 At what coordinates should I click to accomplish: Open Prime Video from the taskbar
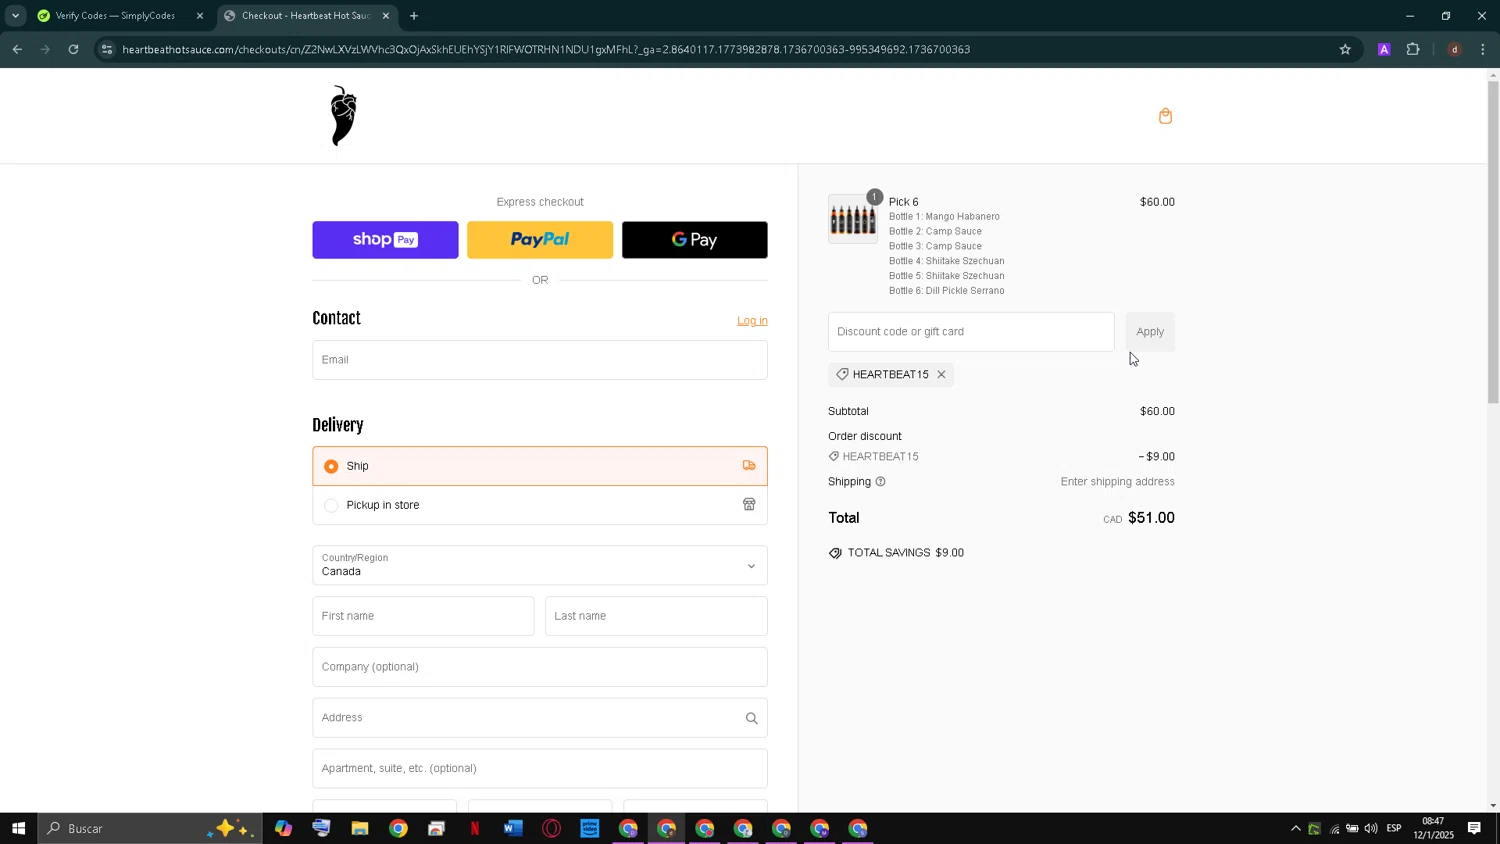pos(590,828)
